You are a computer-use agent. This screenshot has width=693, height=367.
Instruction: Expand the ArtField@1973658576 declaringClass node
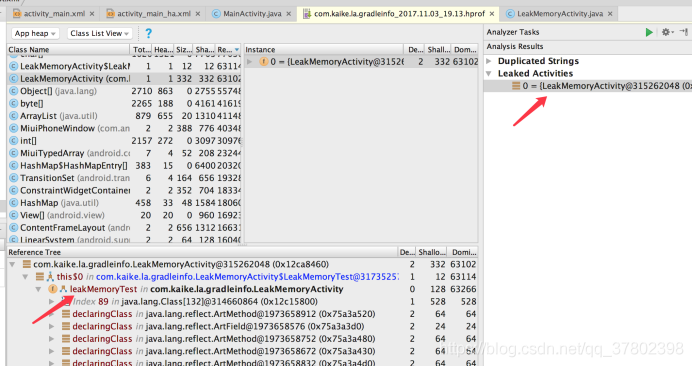[x=52, y=326]
